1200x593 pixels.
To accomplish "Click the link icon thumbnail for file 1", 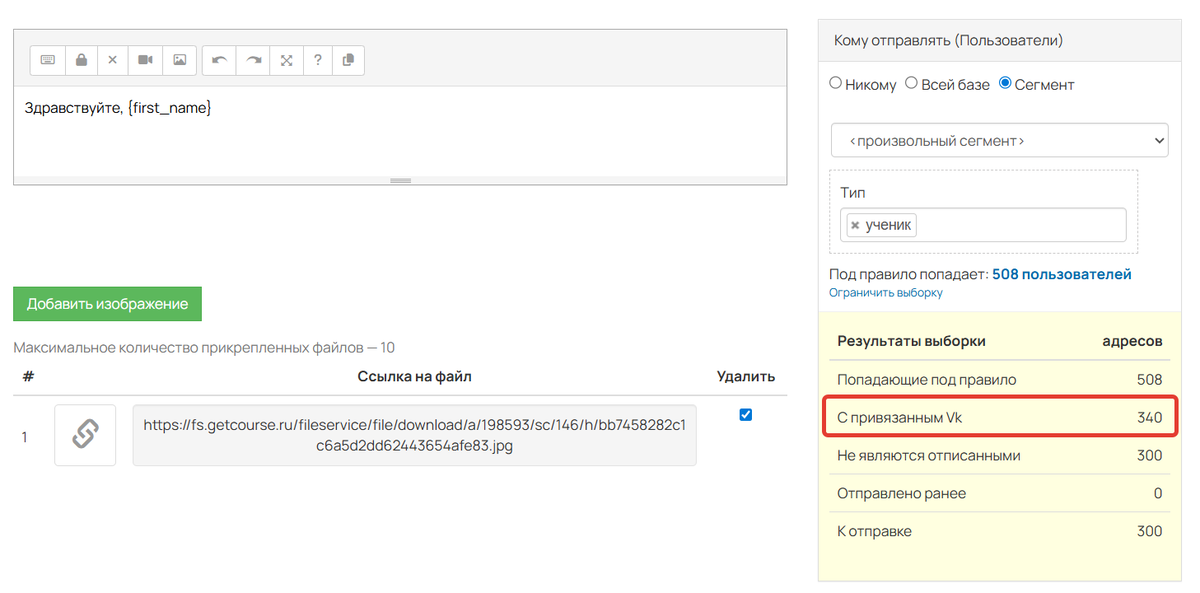I will point(85,435).
